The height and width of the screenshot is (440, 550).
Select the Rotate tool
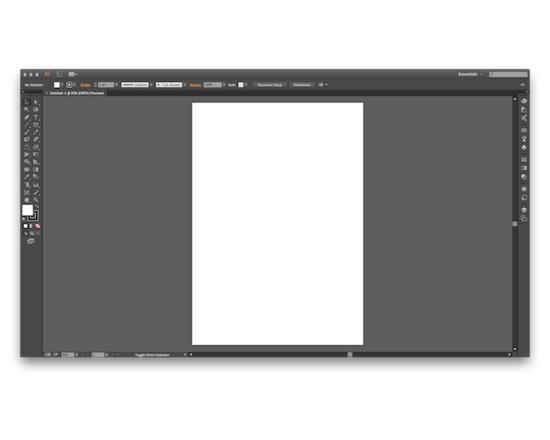point(27,147)
